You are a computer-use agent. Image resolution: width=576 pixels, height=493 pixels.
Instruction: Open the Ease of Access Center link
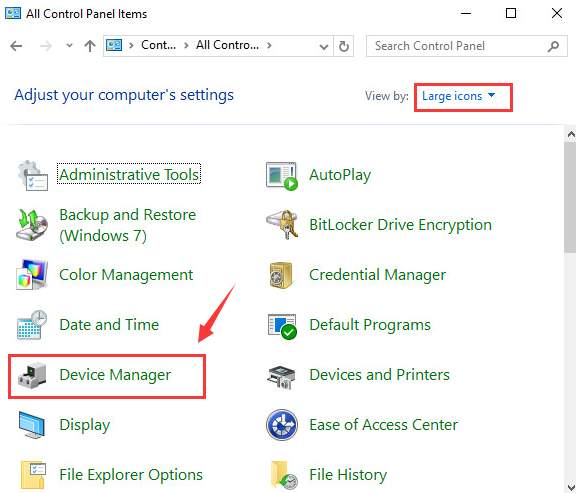384,425
